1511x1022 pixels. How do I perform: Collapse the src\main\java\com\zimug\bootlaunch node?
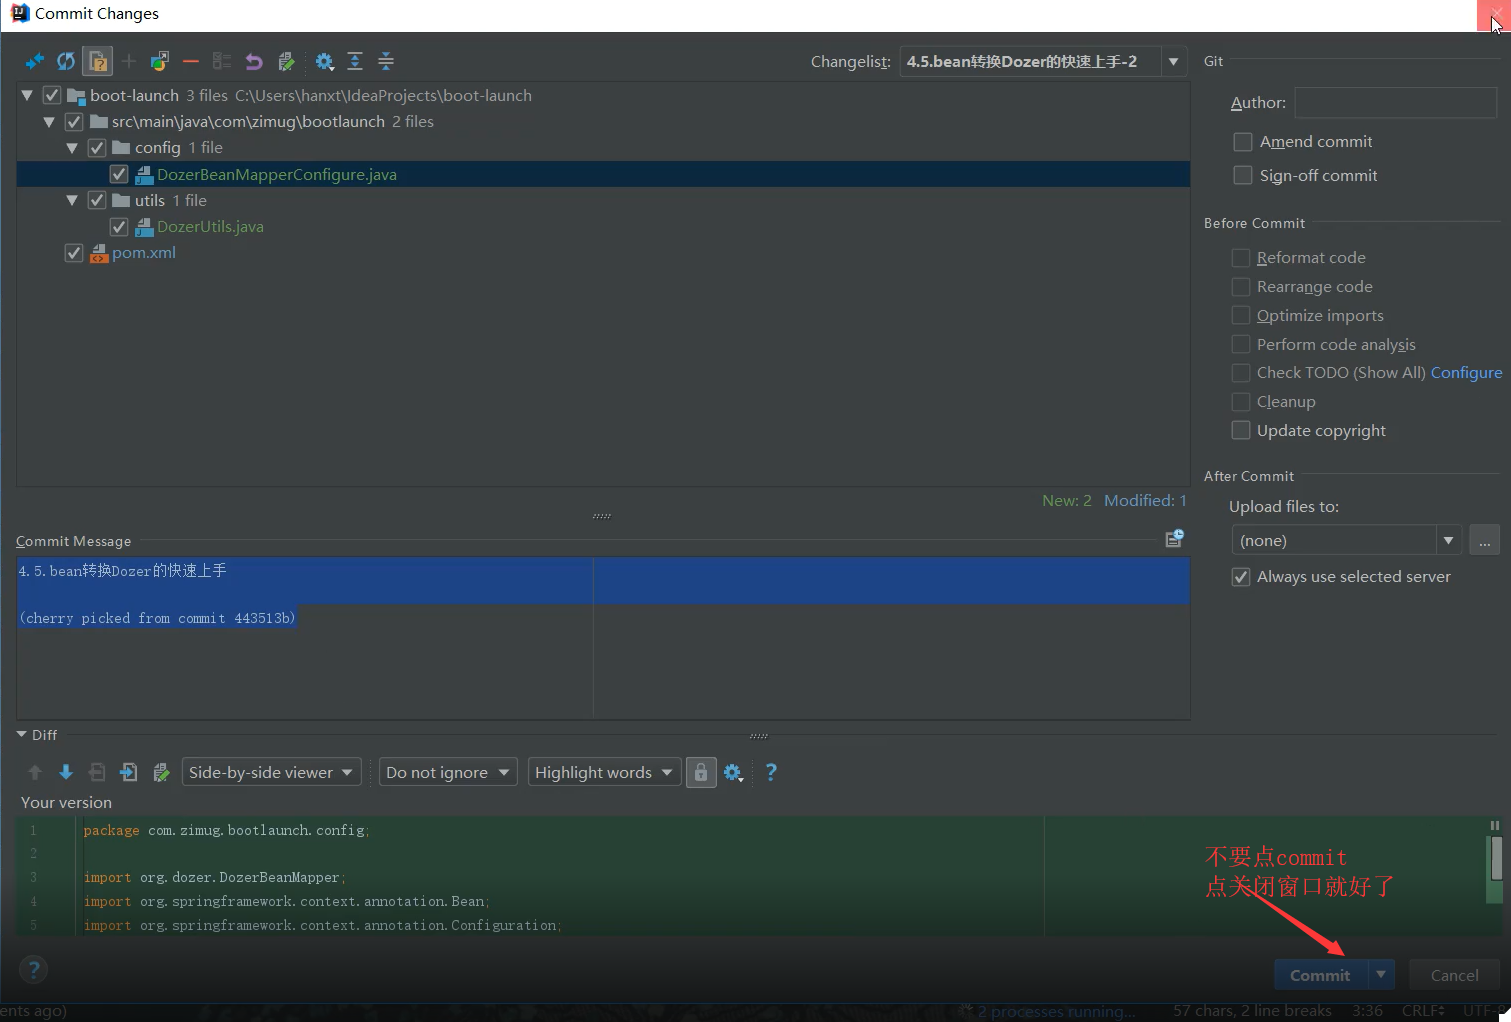click(49, 122)
